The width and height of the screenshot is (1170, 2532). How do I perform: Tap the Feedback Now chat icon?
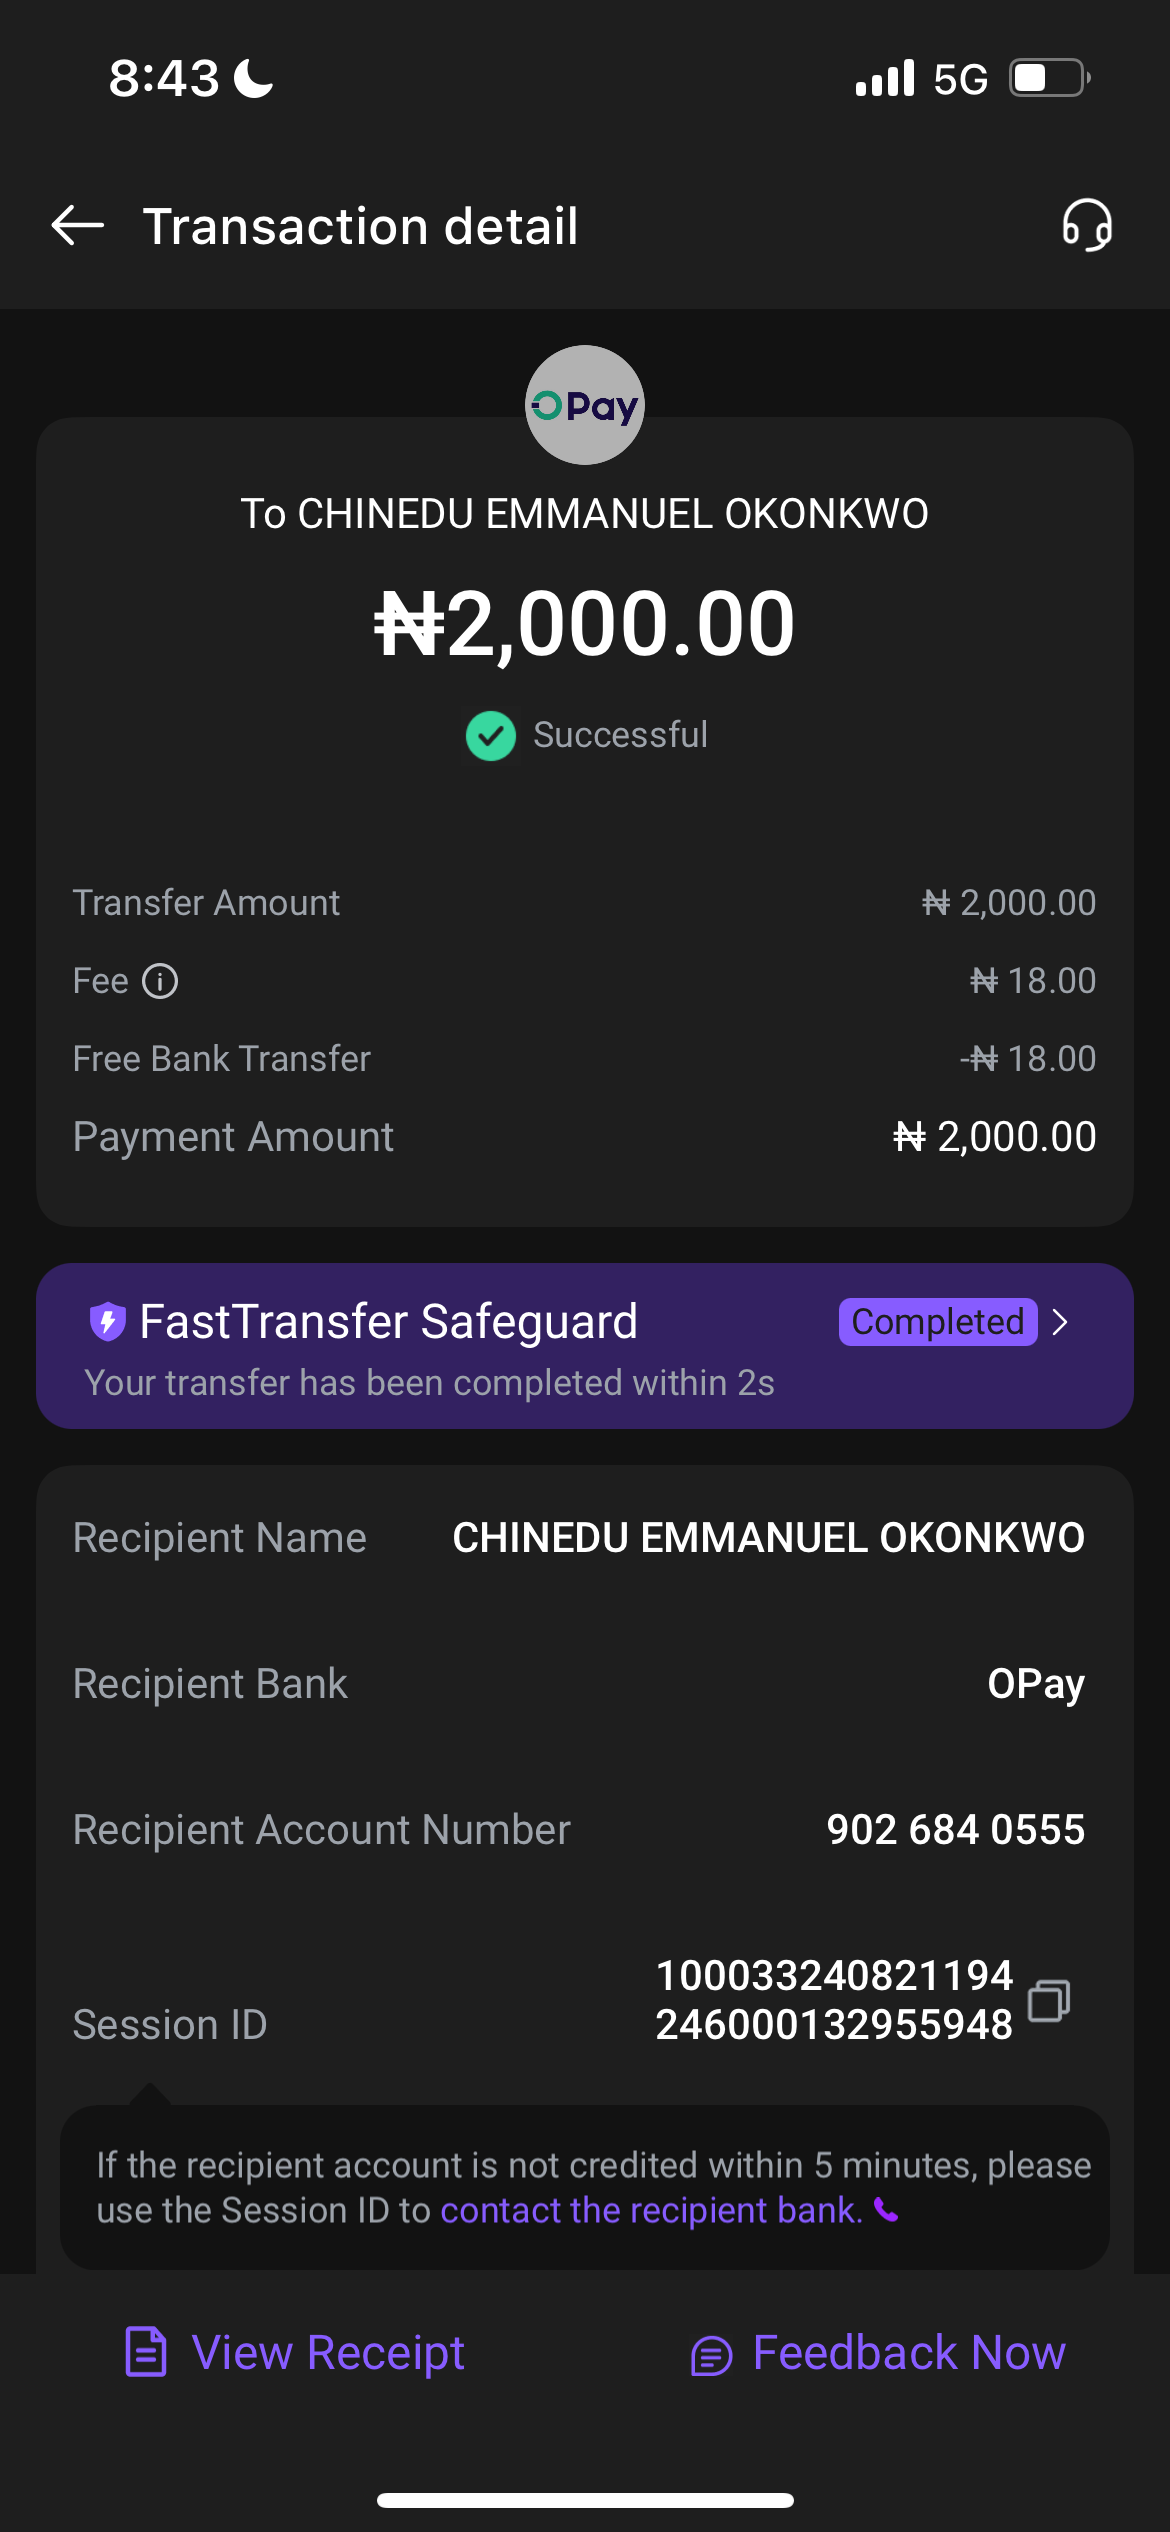coord(711,2355)
